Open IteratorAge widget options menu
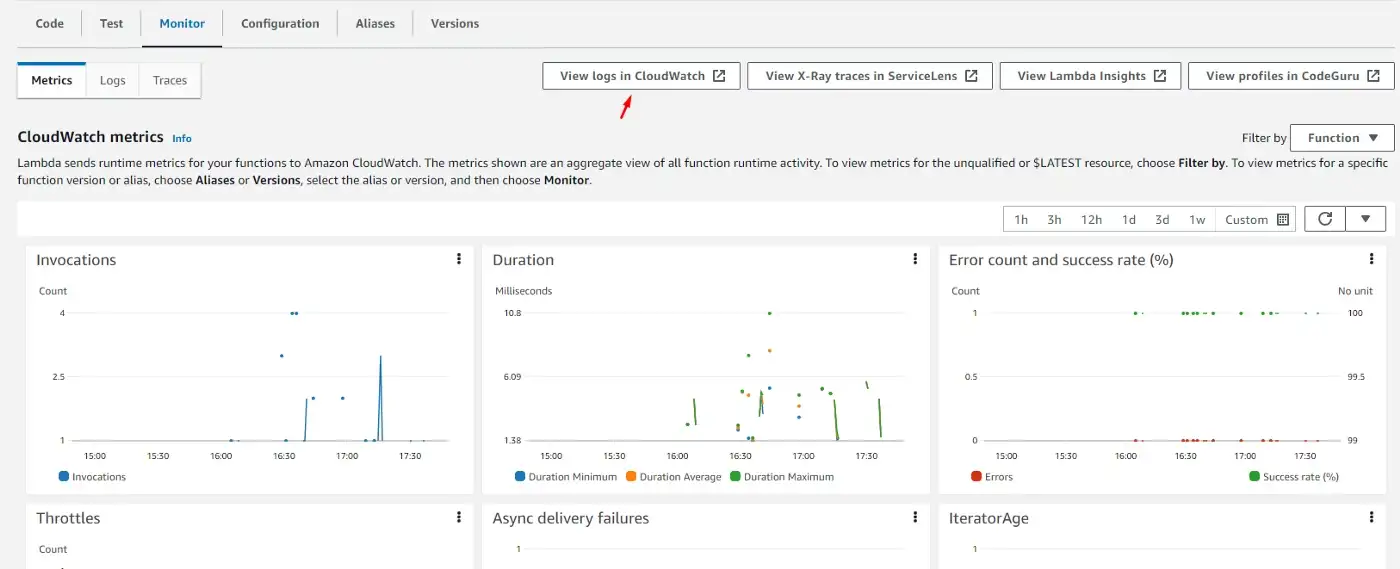This screenshot has height=569, width=1400. [x=1371, y=517]
